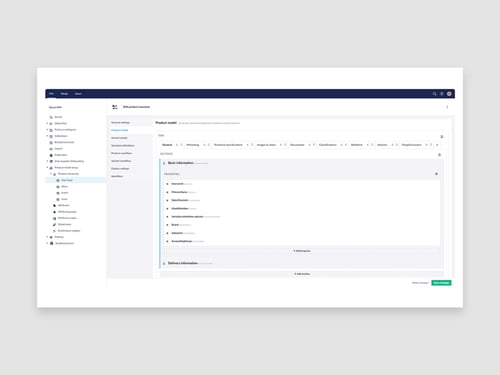Open the Media menu in the top bar
500x375 pixels.
(64, 94)
